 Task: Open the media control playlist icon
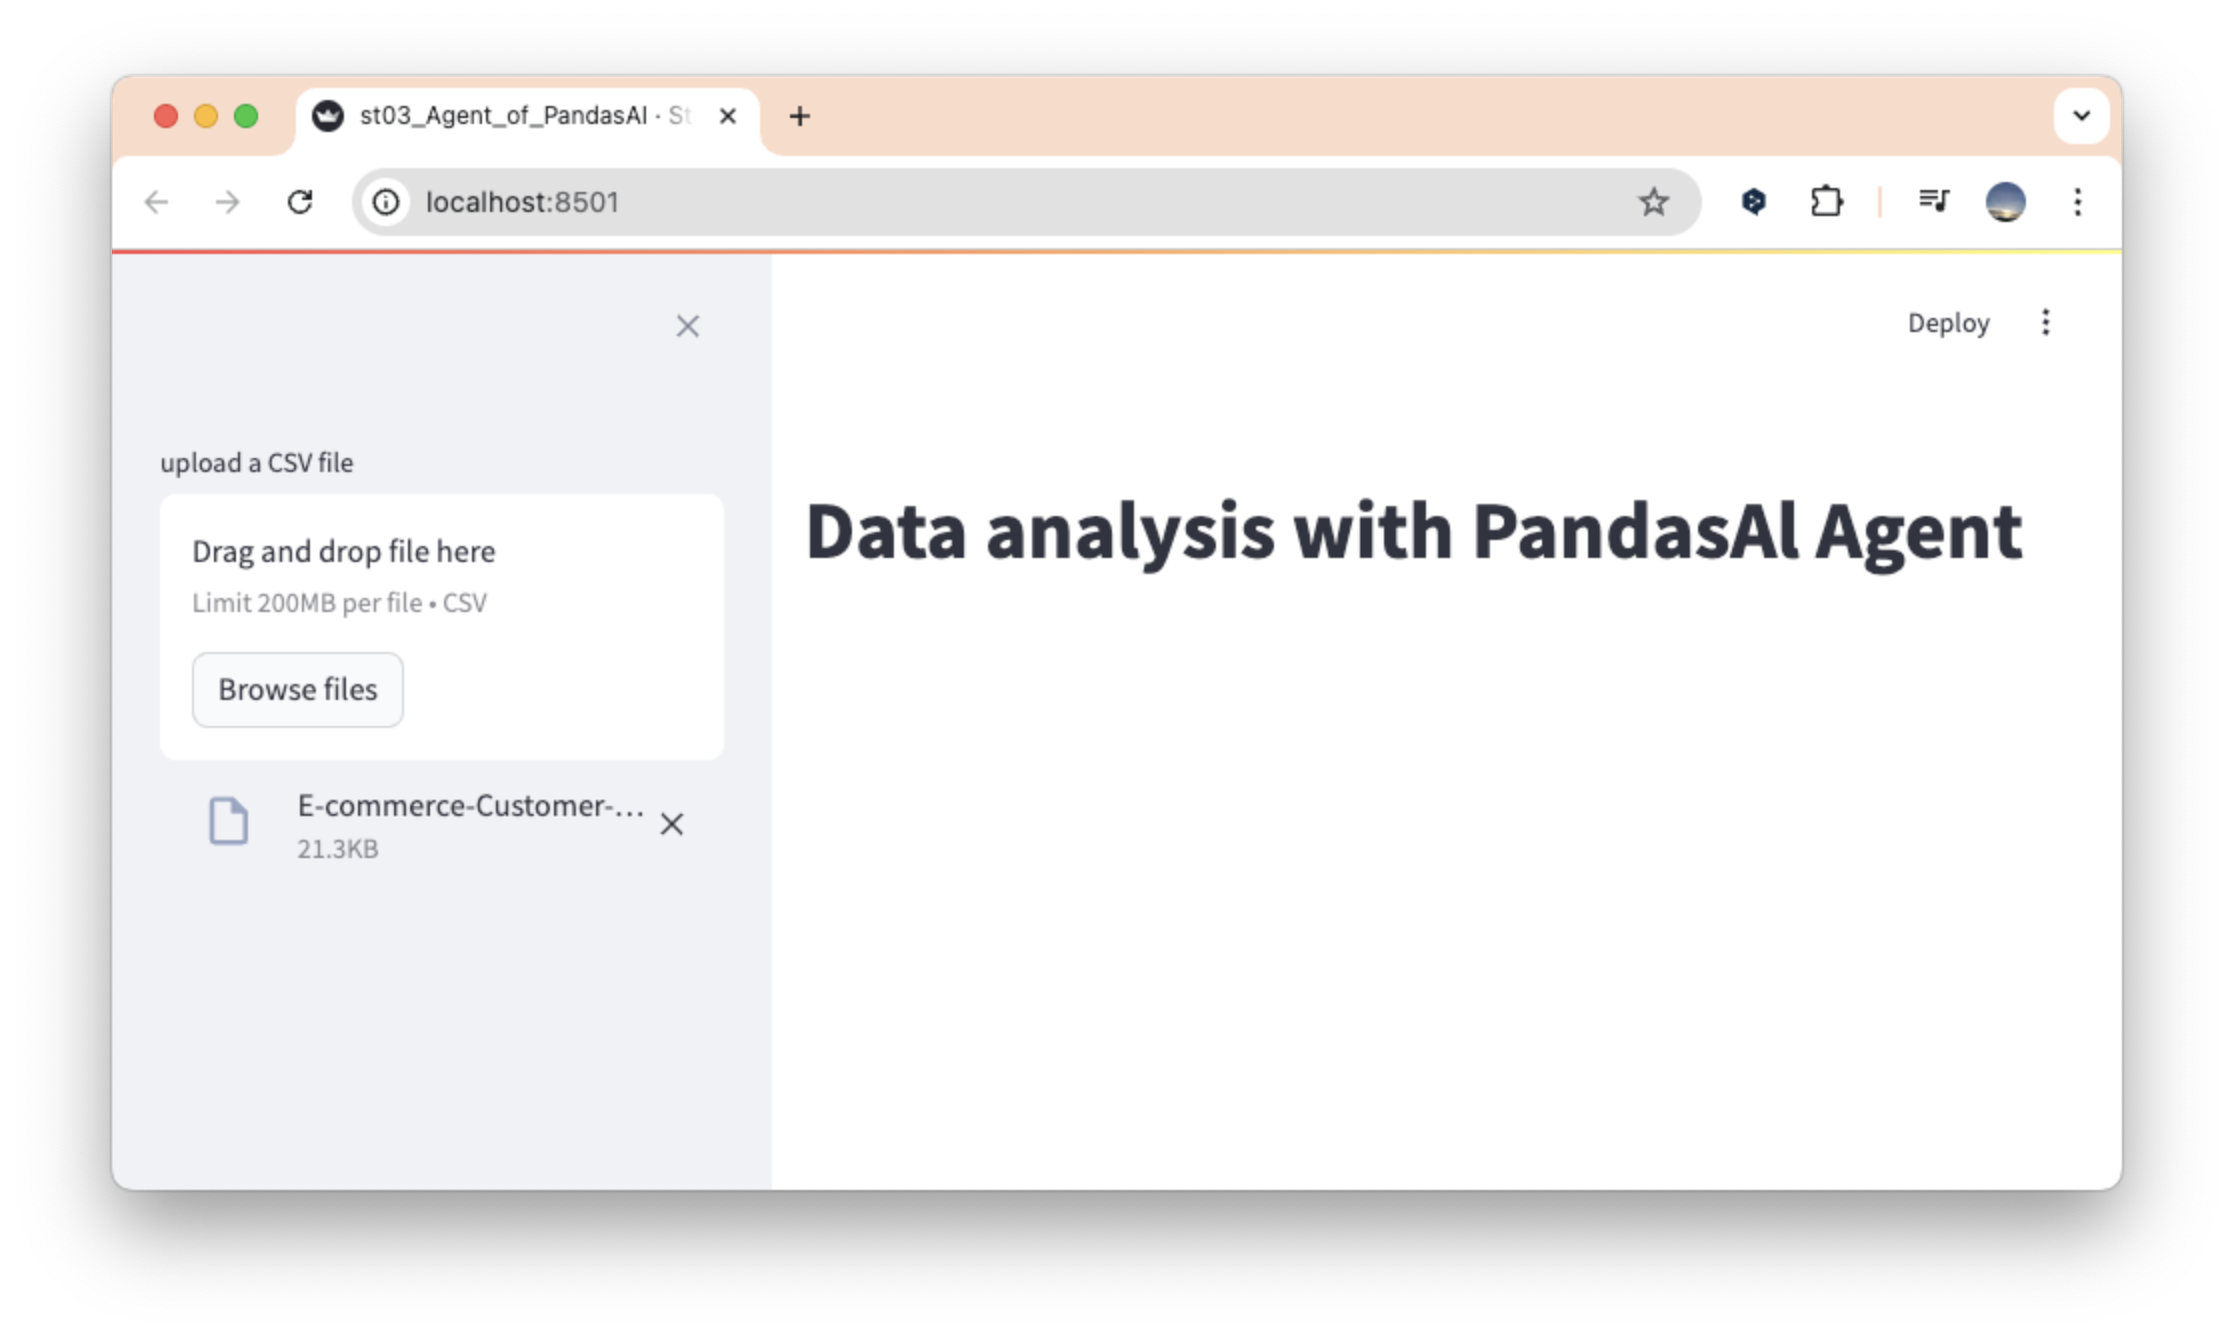(1933, 202)
